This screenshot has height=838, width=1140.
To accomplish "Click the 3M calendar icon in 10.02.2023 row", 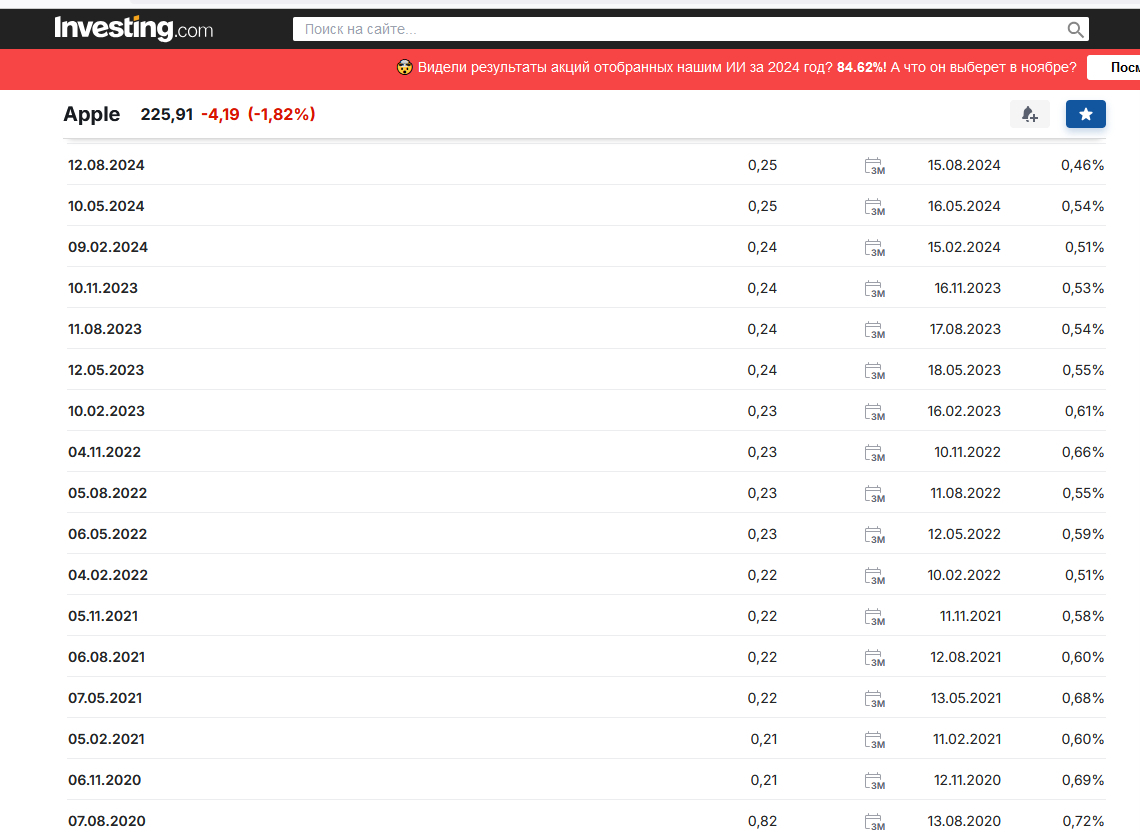I will point(875,412).
